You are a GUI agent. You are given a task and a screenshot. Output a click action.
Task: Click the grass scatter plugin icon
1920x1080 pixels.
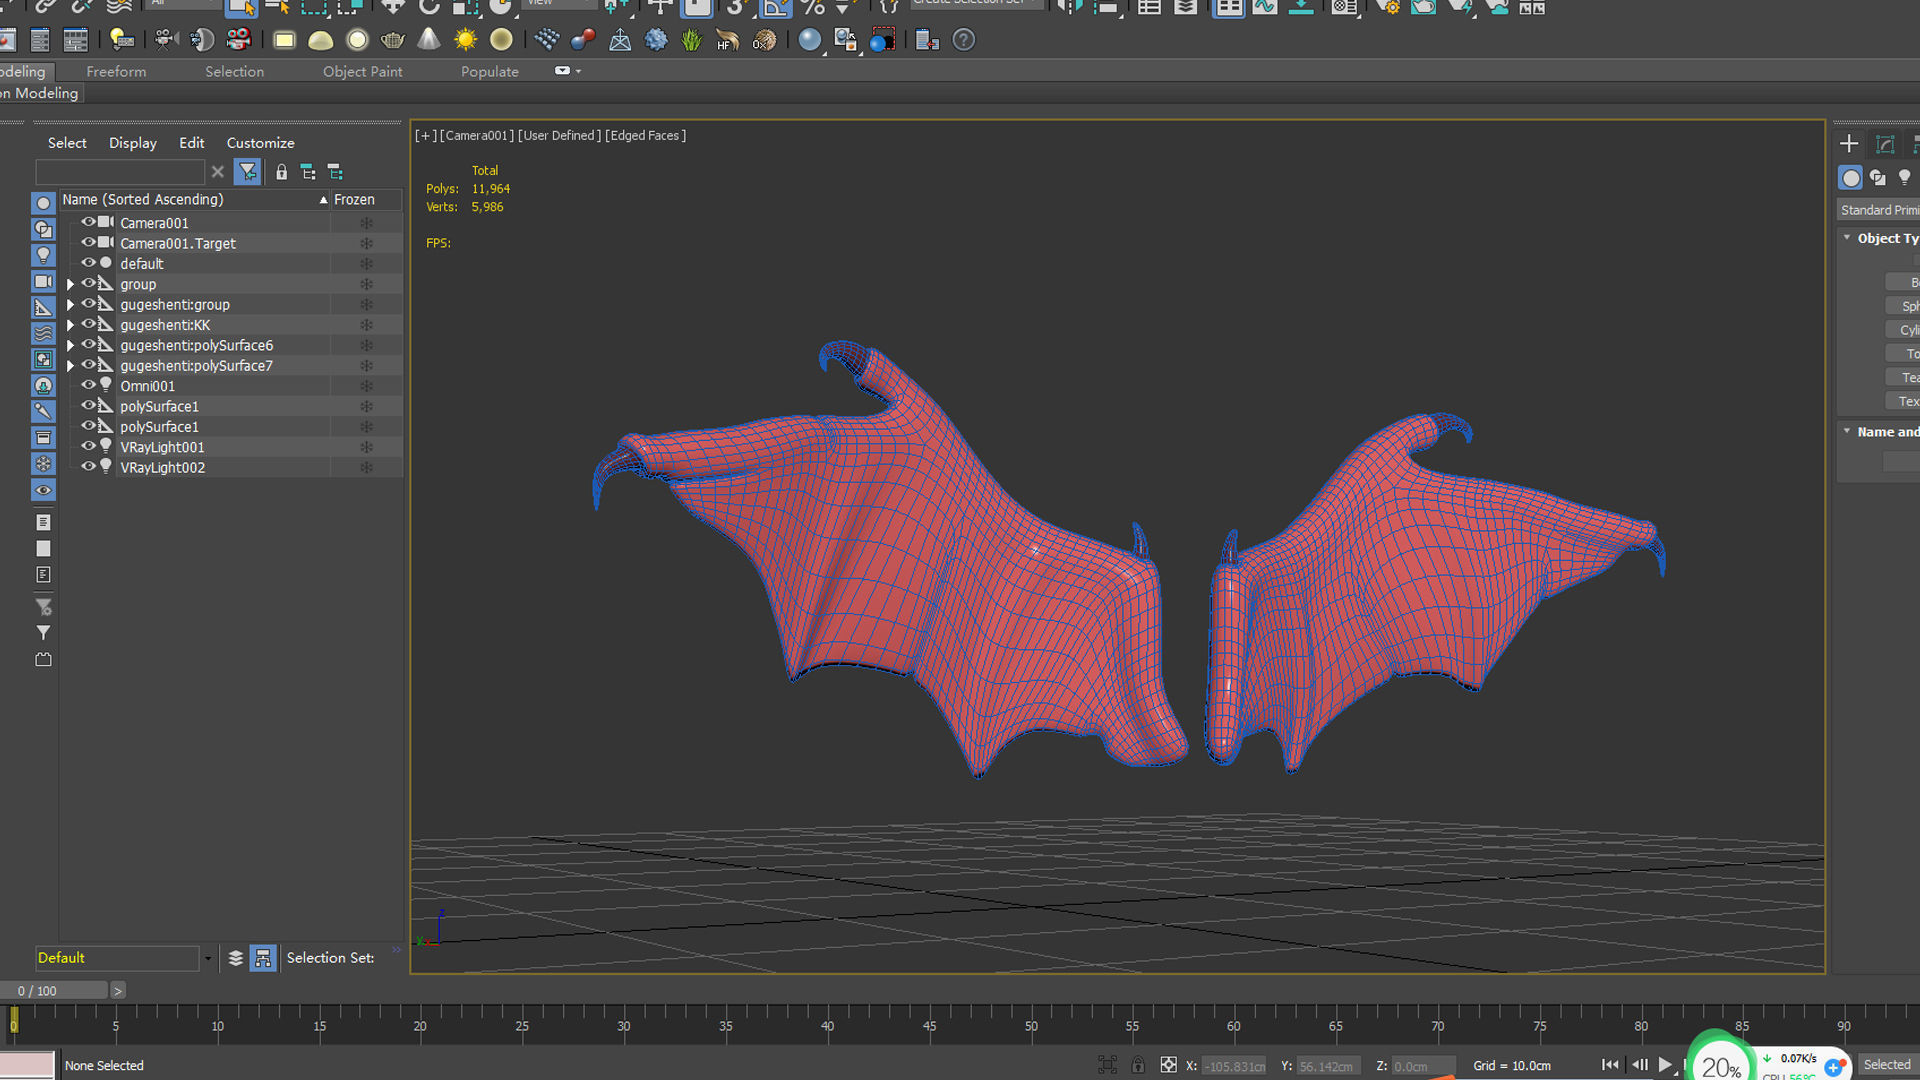click(691, 40)
